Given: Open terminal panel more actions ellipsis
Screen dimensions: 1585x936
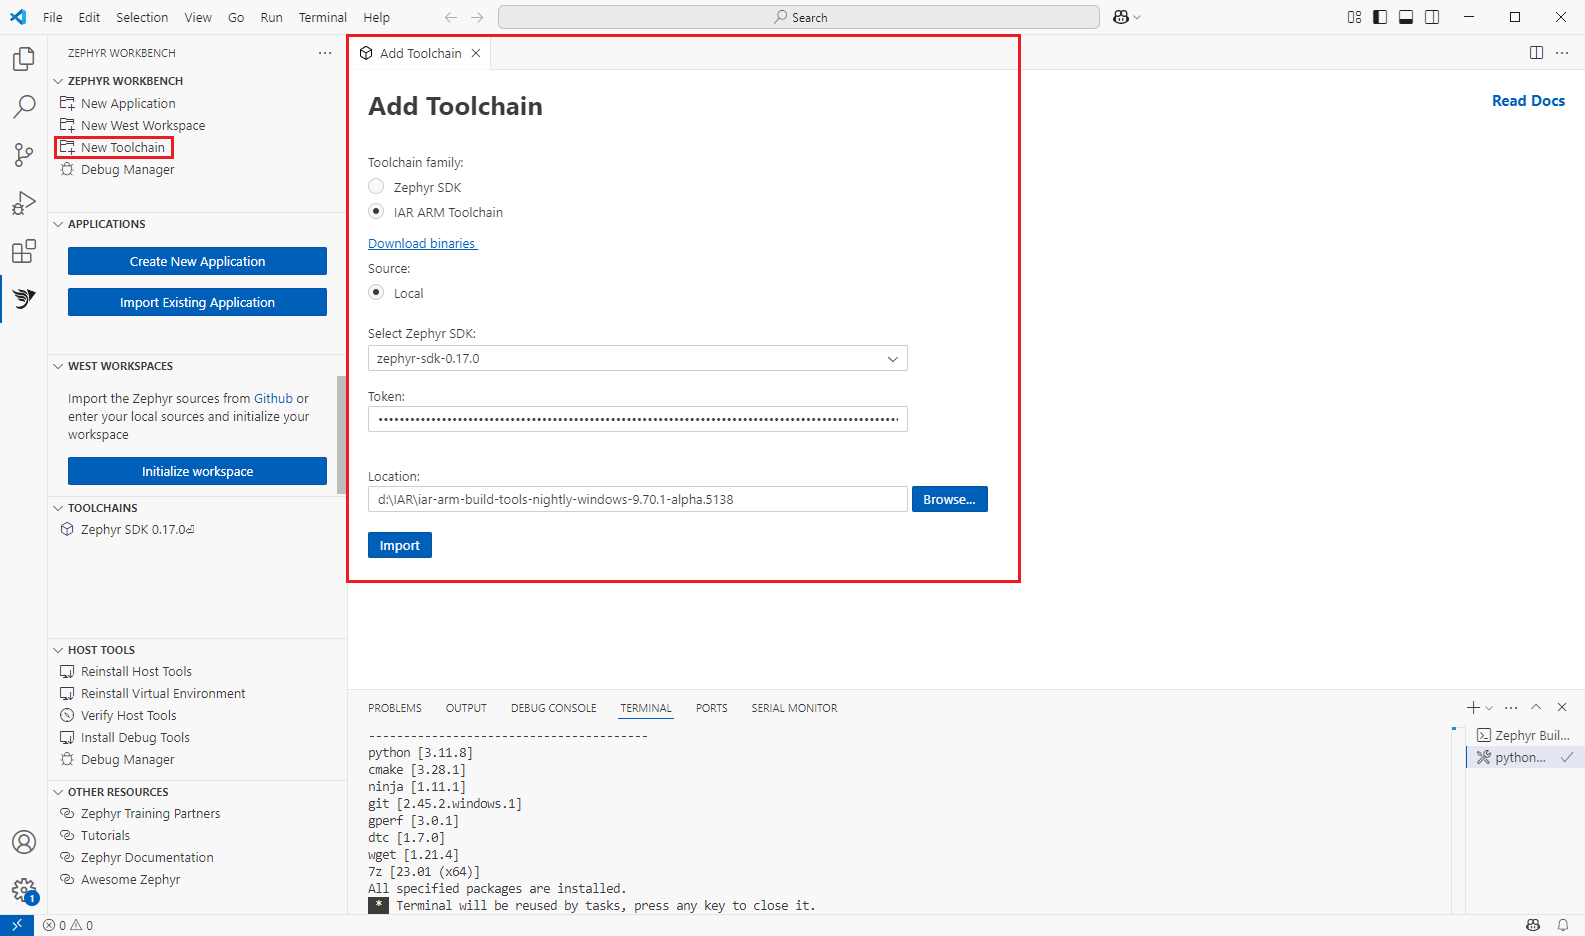Looking at the screenshot, I should click(1511, 707).
